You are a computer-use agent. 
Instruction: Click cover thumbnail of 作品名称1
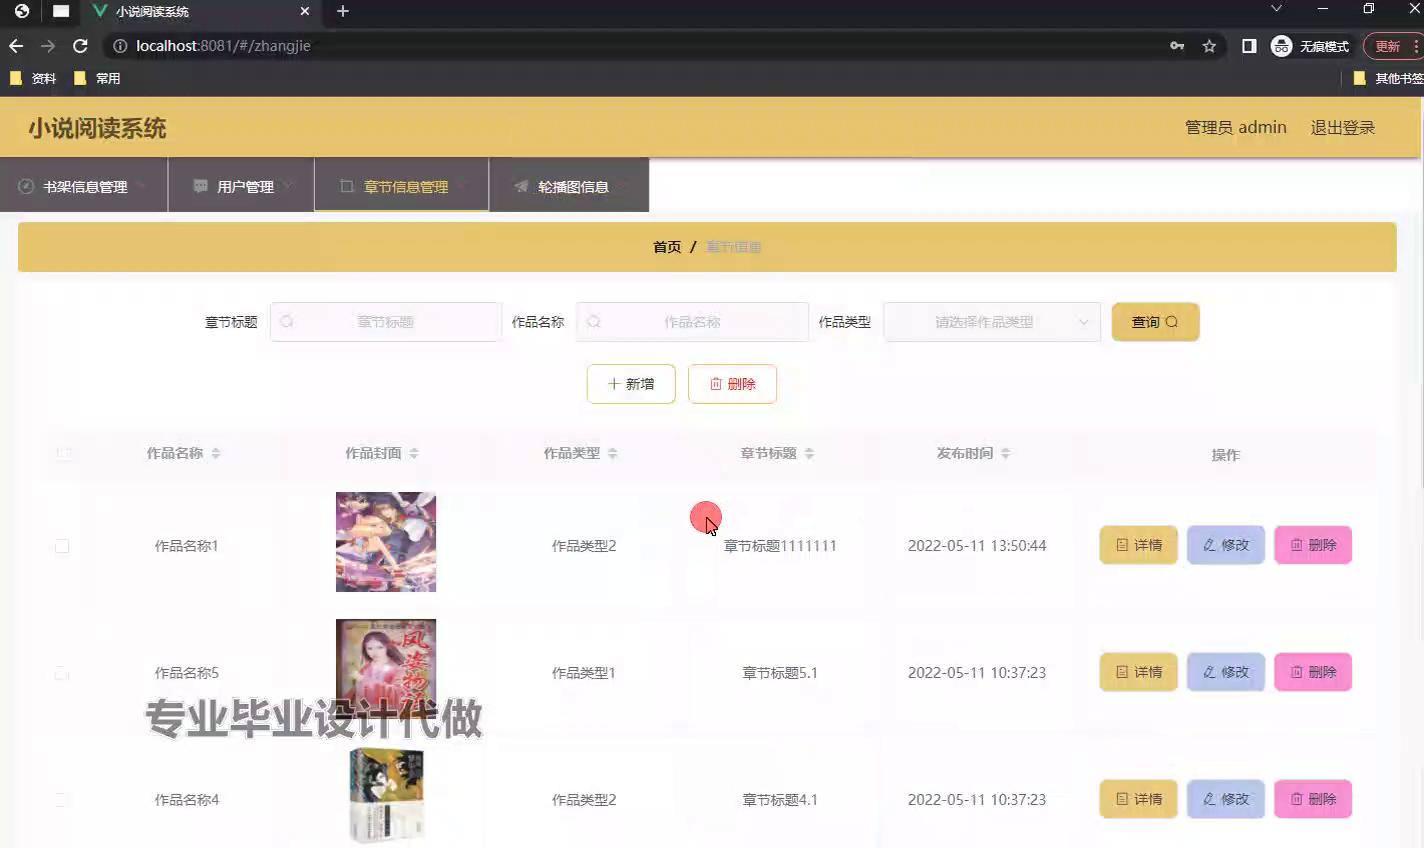(386, 542)
